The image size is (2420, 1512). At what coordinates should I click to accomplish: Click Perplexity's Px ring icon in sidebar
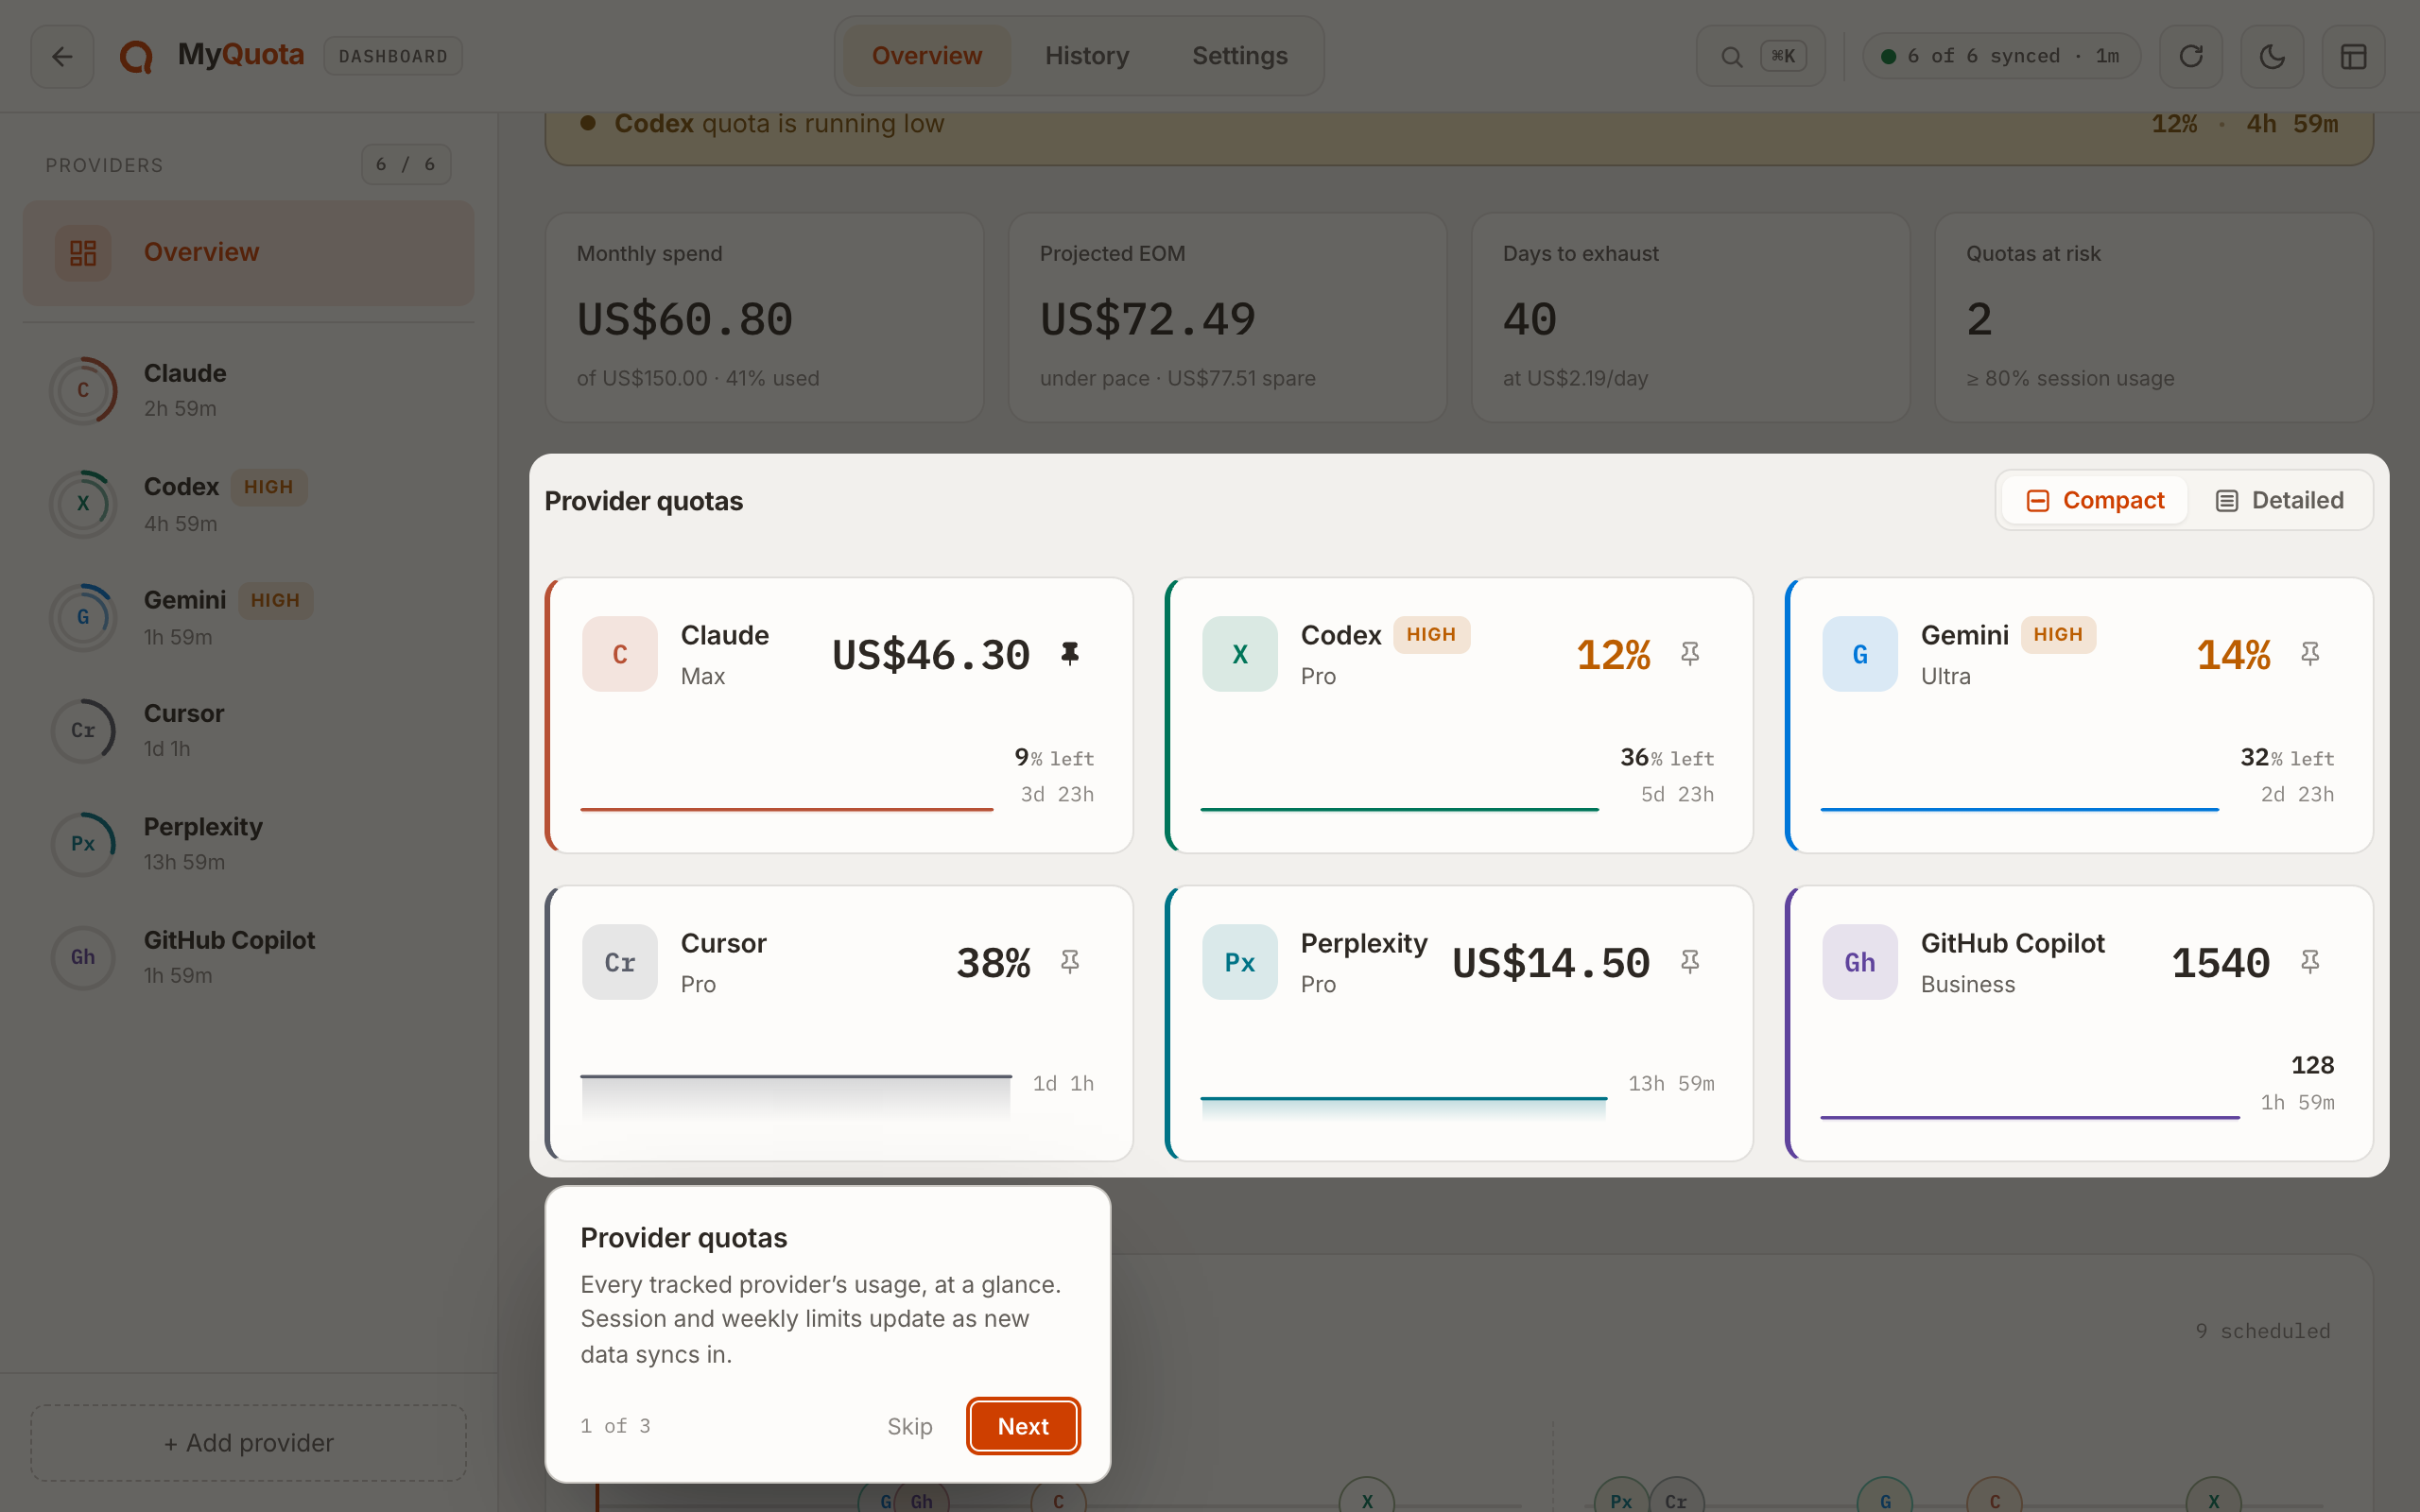click(x=83, y=844)
